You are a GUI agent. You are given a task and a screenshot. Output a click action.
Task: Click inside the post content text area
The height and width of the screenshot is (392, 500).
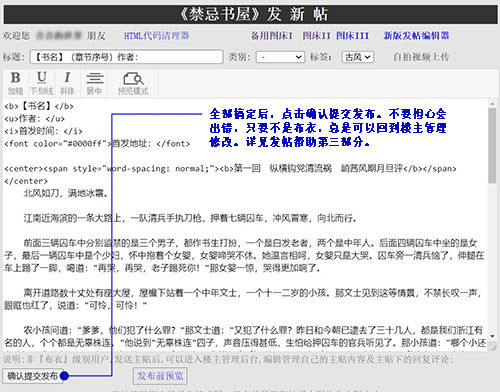point(245,224)
